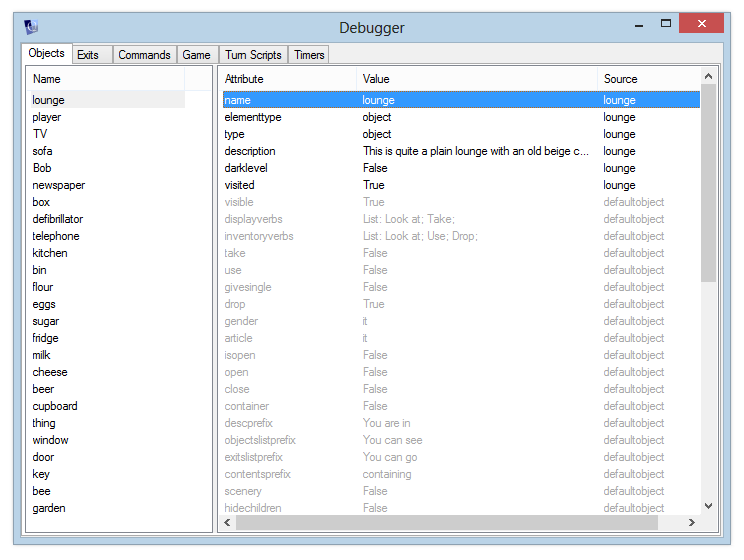Click the vertical scrollbar thumb
Viewport: 744px width, 560px height.
(x=708, y=183)
